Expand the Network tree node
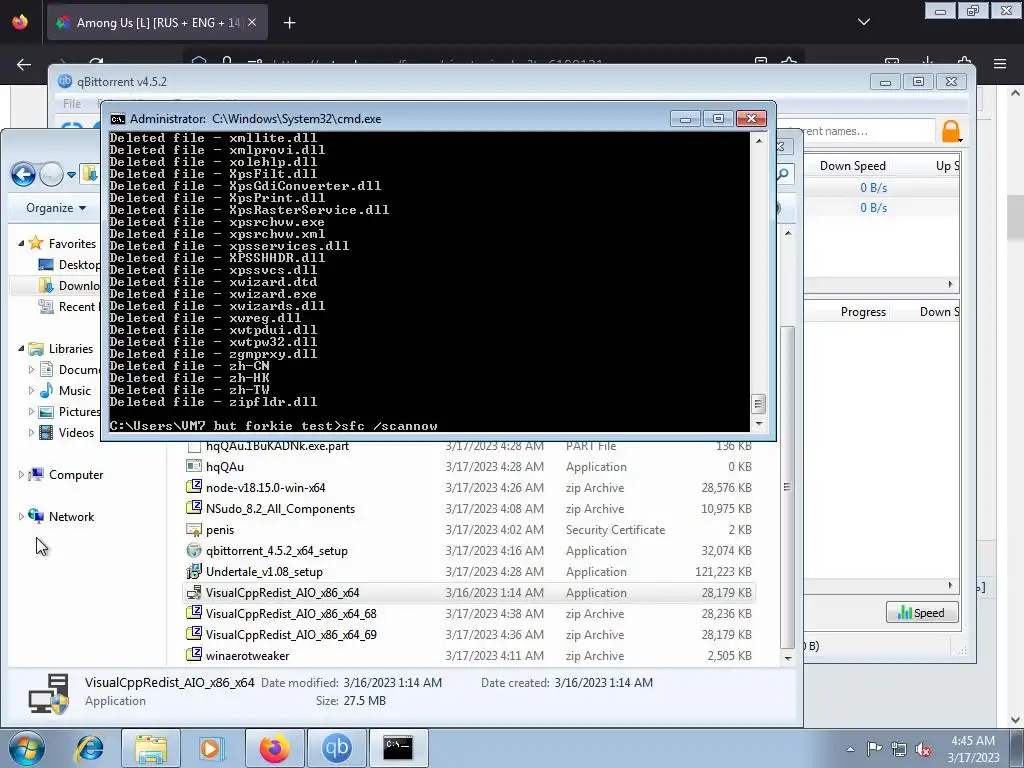The image size is (1024, 768). click(21, 516)
